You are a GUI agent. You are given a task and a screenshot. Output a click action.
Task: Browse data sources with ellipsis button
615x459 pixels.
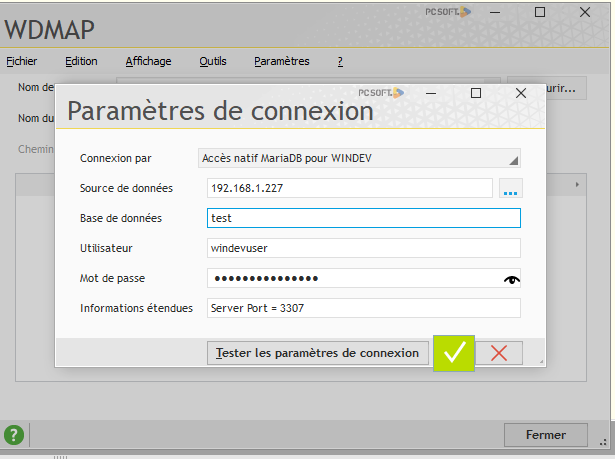pos(510,188)
